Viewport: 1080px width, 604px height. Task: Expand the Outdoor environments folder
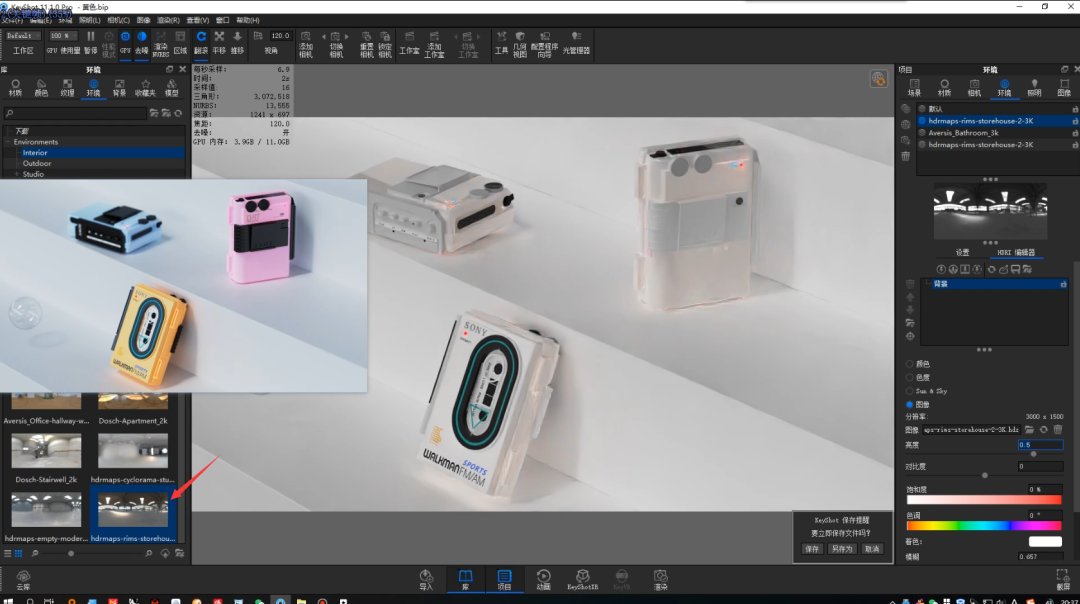tap(37, 163)
